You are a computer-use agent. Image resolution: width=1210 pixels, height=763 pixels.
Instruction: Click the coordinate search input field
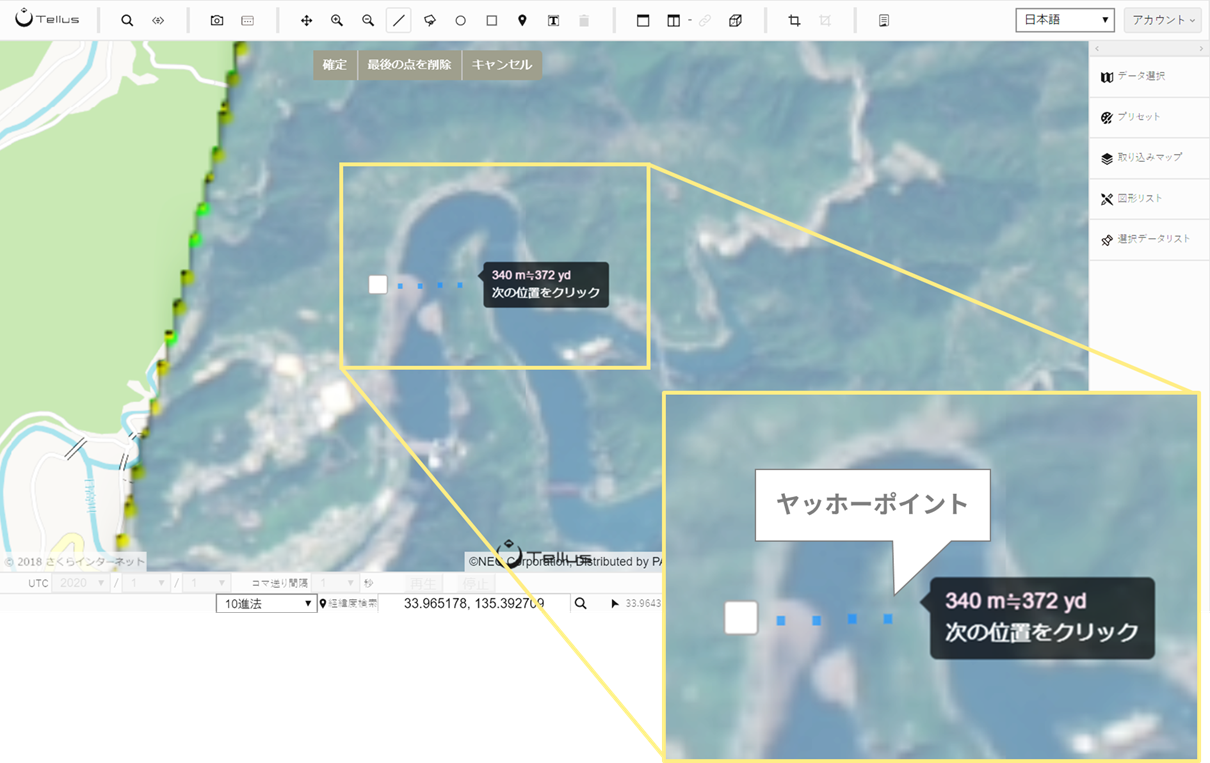[x=474, y=604]
